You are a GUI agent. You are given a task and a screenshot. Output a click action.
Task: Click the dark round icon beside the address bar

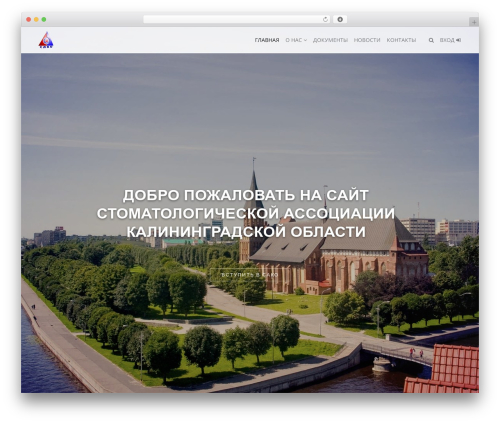pyautogui.click(x=340, y=20)
